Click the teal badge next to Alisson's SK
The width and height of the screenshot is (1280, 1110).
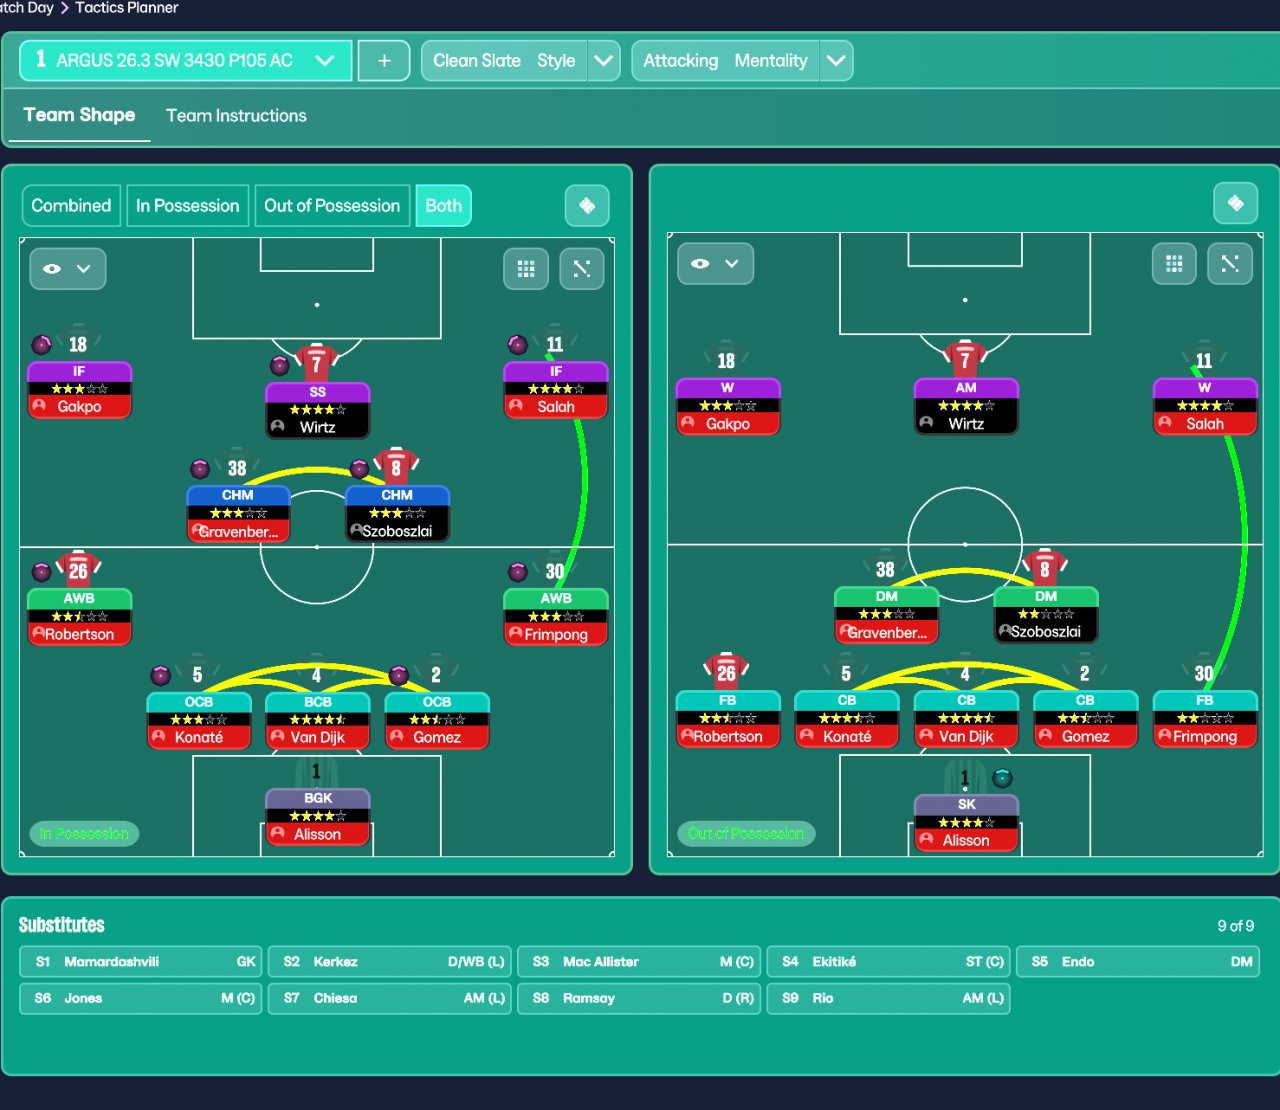click(x=1002, y=778)
